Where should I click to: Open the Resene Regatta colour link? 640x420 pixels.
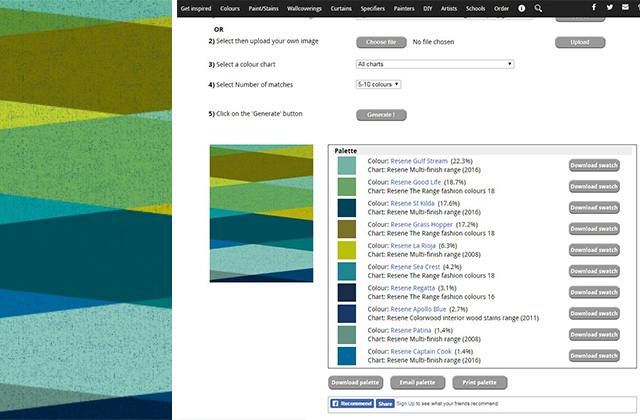(x=413, y=288)
